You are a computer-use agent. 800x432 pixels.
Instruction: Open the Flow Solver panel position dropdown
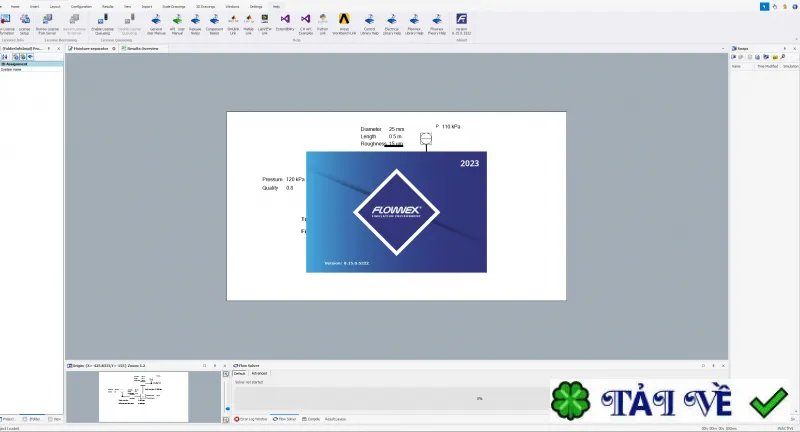point(703,366)
